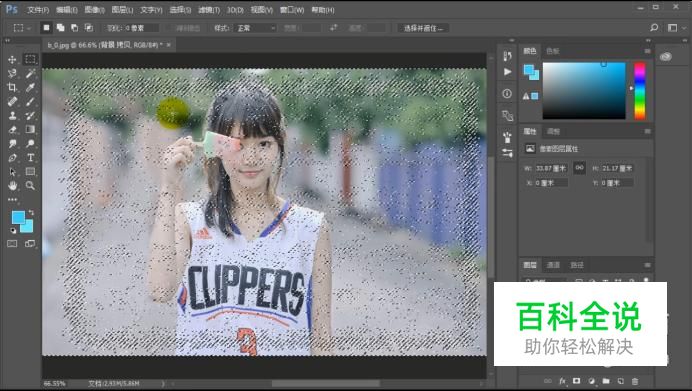The width and height of the screenshot is (692, 391).
Task: Select the Dodge tool
Action: [30, 143]
